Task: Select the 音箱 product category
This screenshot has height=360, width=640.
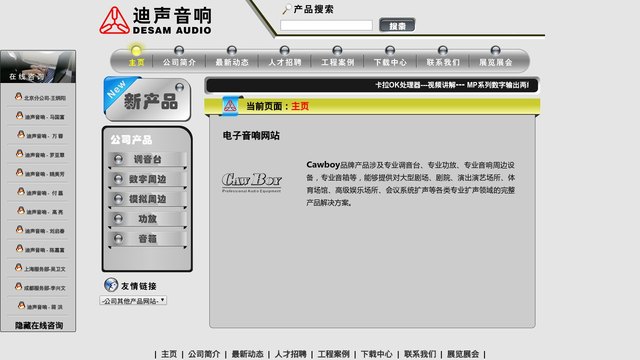Action: point(147,239)
